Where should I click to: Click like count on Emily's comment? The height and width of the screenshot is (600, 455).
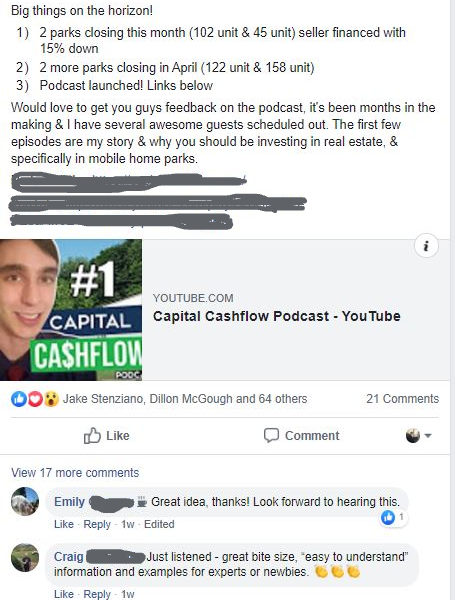(393, 517)
